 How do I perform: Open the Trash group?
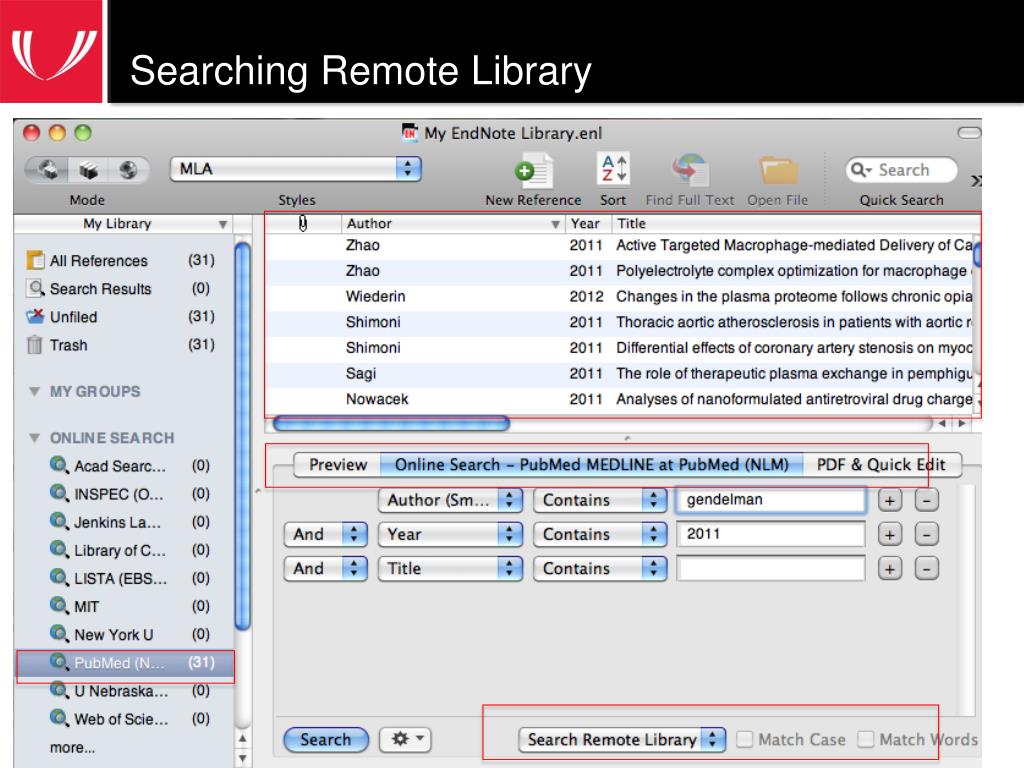[x=68, y=345]
